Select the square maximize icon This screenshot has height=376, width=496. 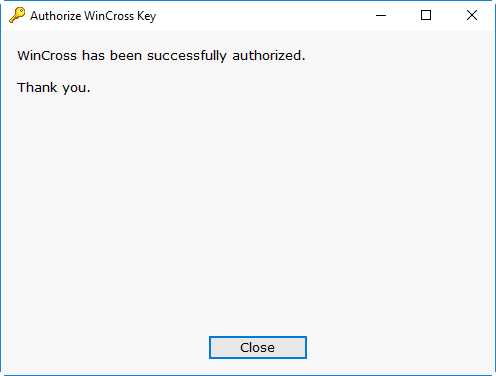pos(426,15)
